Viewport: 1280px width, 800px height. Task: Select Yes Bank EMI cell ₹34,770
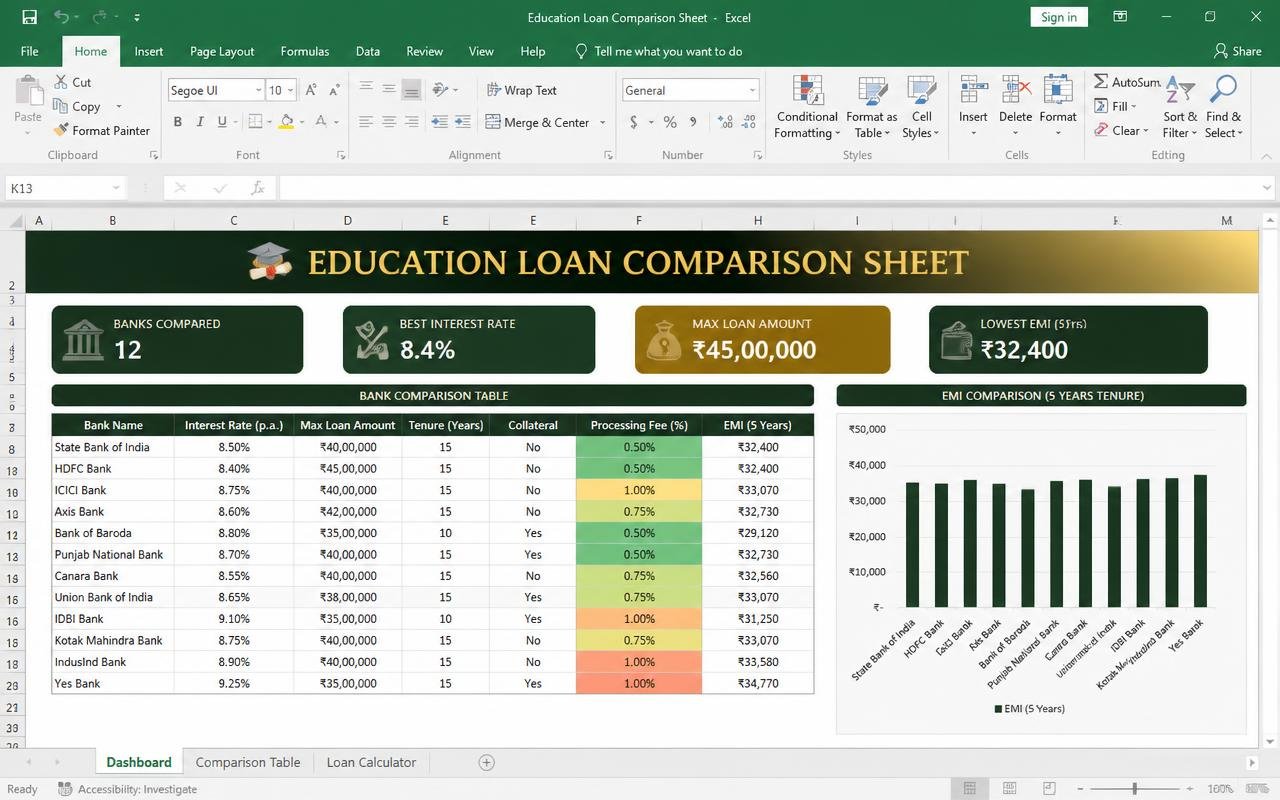coord(758,684)
